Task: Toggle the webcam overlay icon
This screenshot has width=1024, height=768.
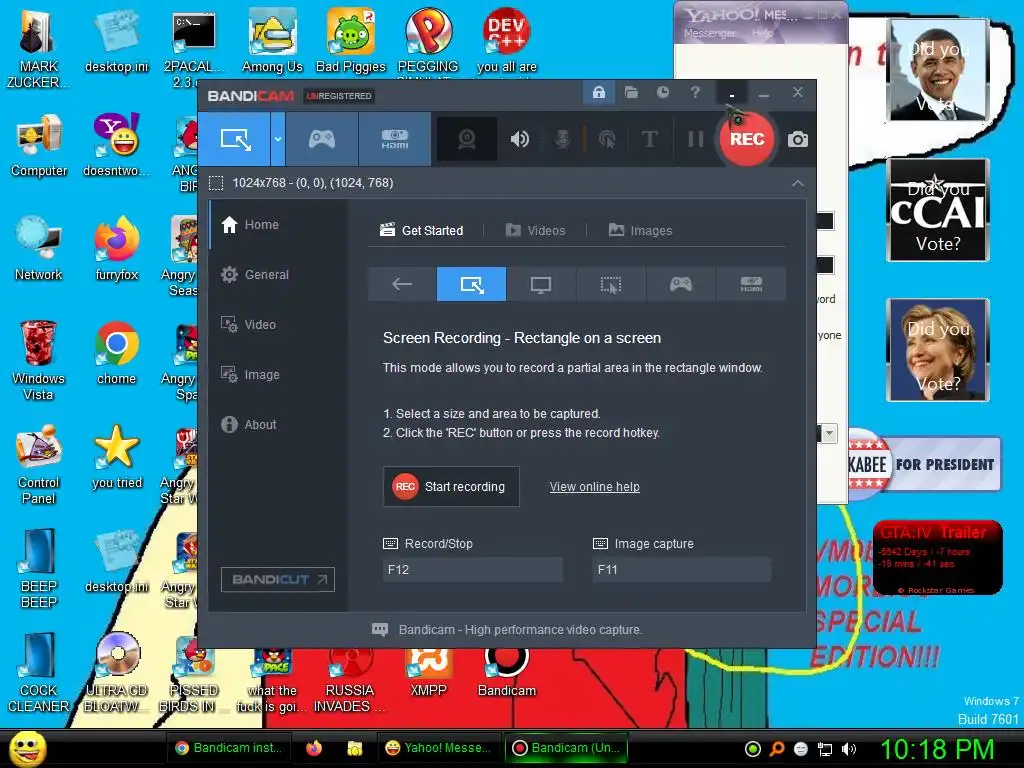Action: pyautogui.click(x=466, y=138)
